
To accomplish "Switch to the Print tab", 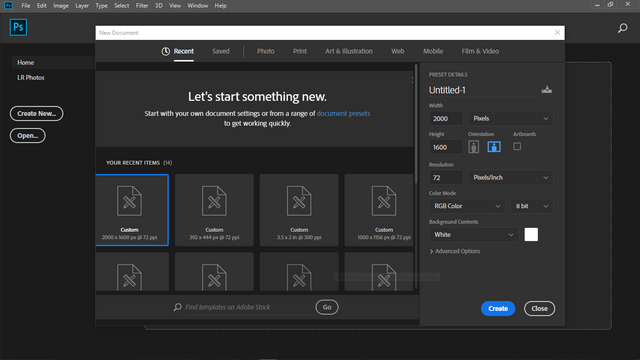I will coord(300,51).
